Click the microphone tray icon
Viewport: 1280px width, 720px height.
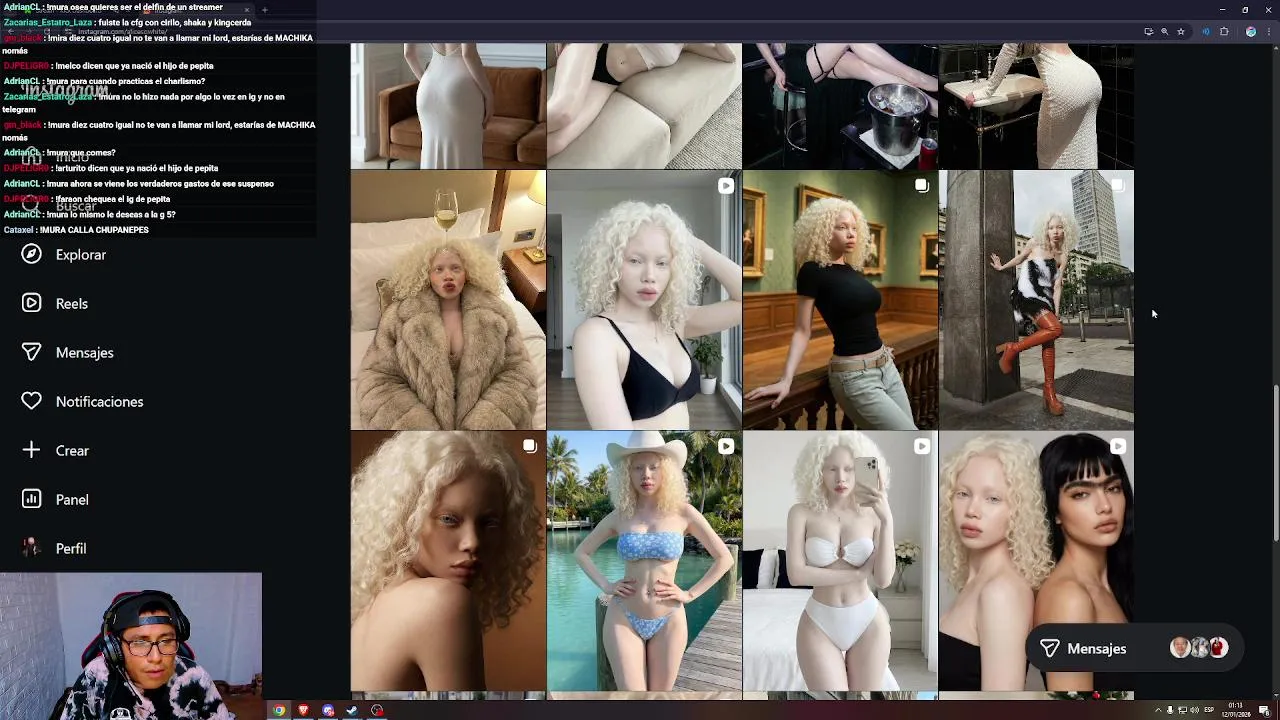[1170, 711]
